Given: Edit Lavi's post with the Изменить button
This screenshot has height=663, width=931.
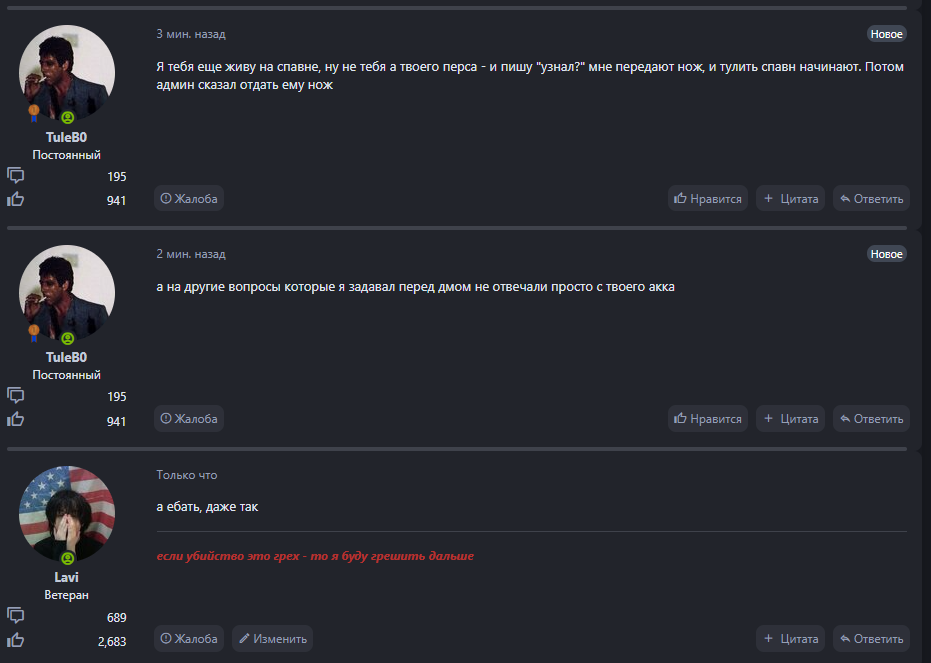Looking at the screenshot, I should coord(272,638).
